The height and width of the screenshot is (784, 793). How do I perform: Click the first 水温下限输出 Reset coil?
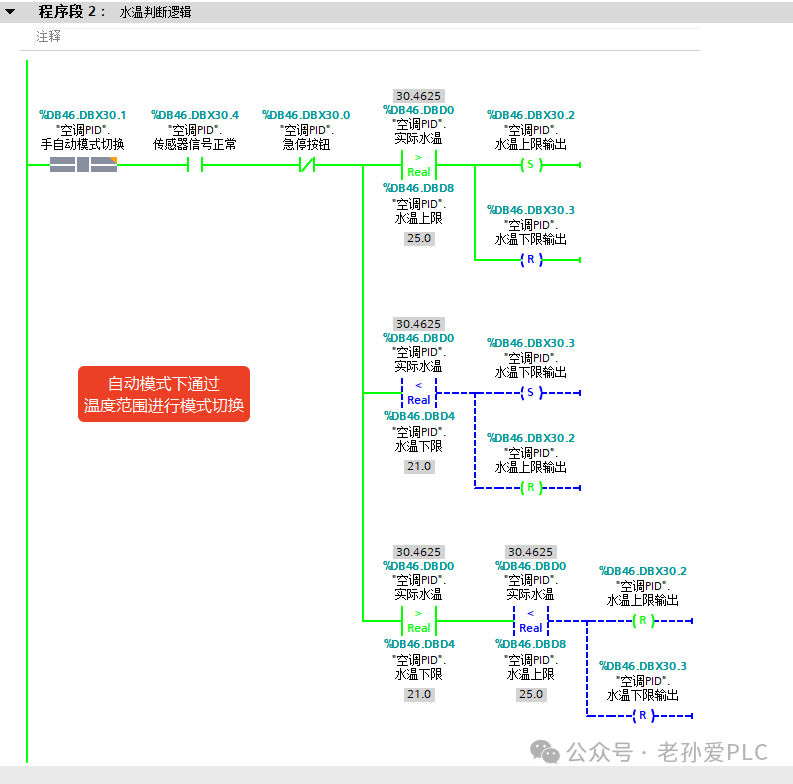[x=531, y=259]
